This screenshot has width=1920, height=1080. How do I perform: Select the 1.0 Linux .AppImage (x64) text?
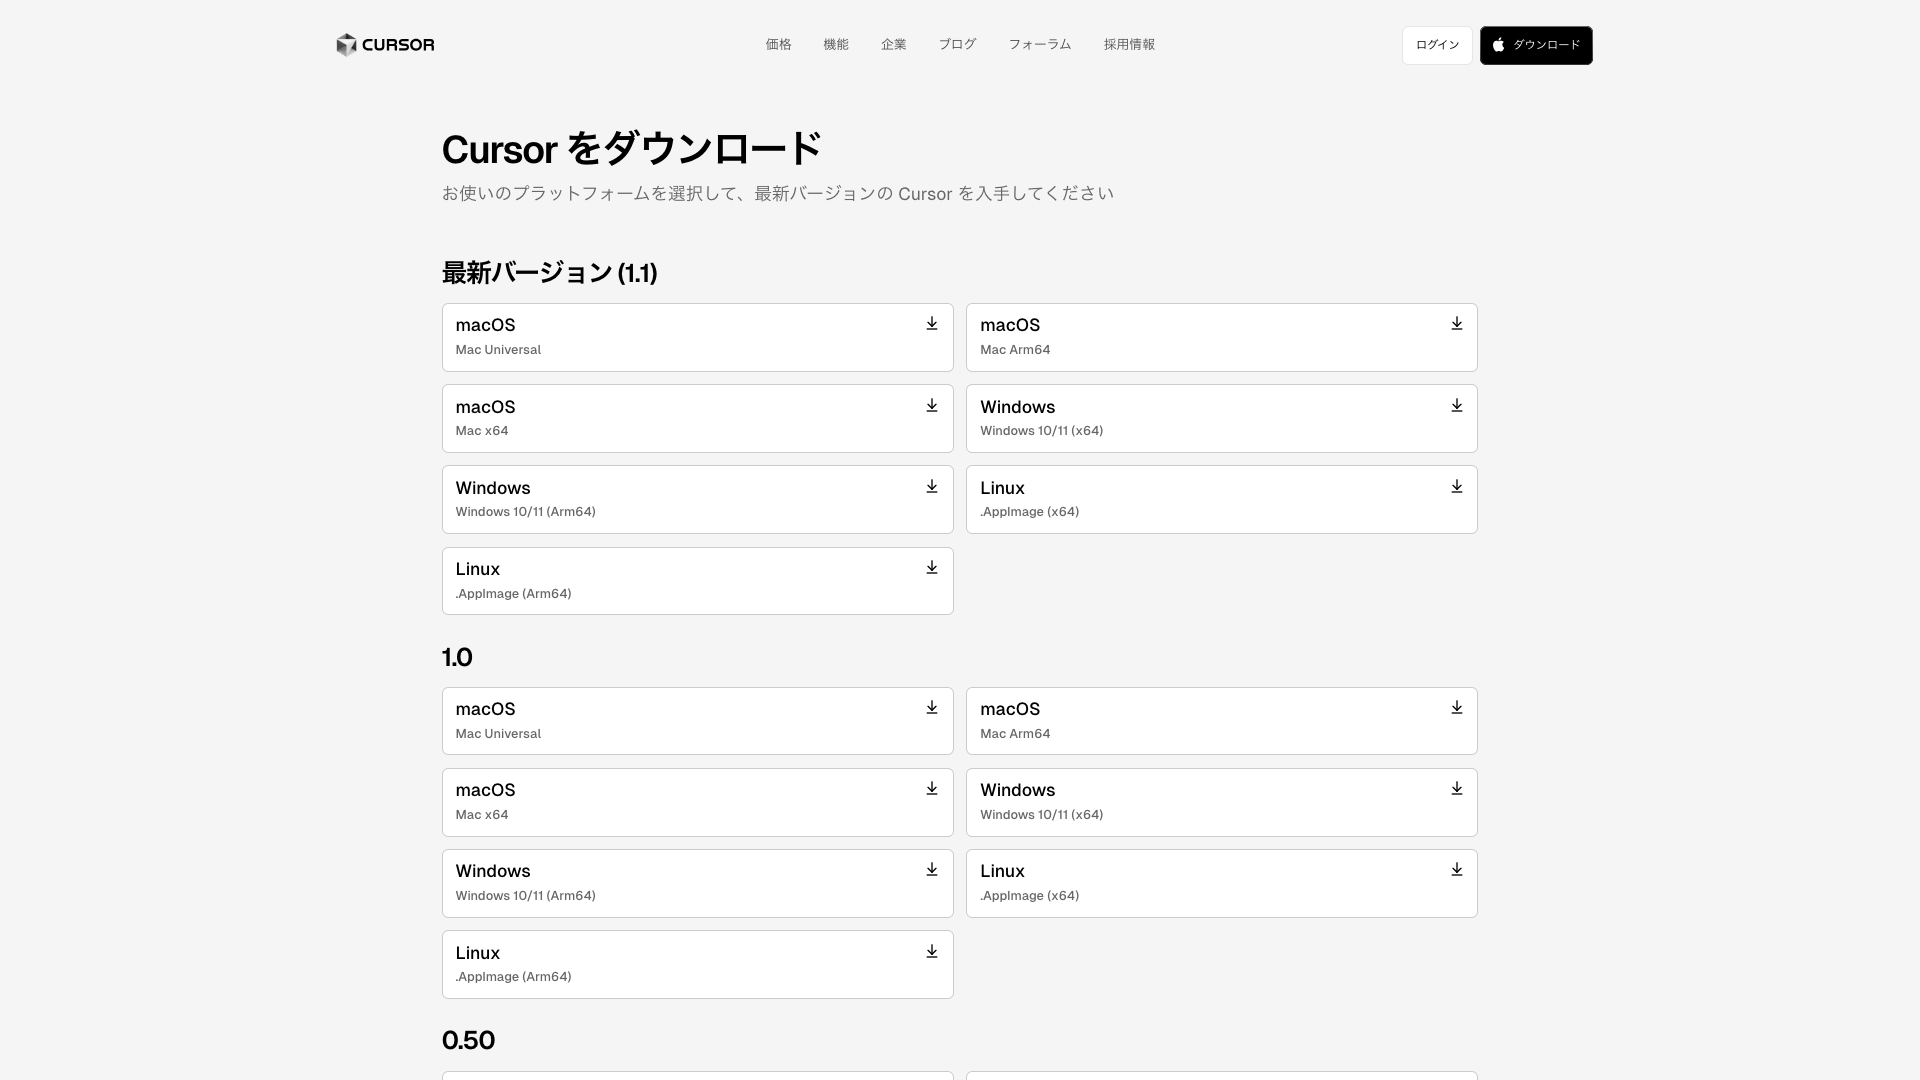(1029, 896)
